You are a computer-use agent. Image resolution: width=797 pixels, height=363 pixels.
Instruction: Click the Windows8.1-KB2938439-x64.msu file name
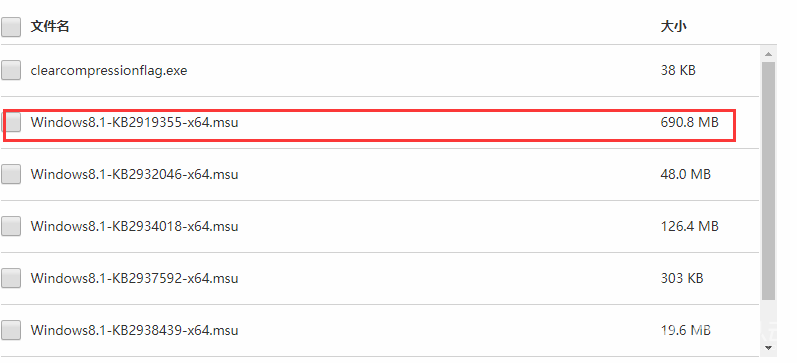pyautogui.click(x=134, y=330)
